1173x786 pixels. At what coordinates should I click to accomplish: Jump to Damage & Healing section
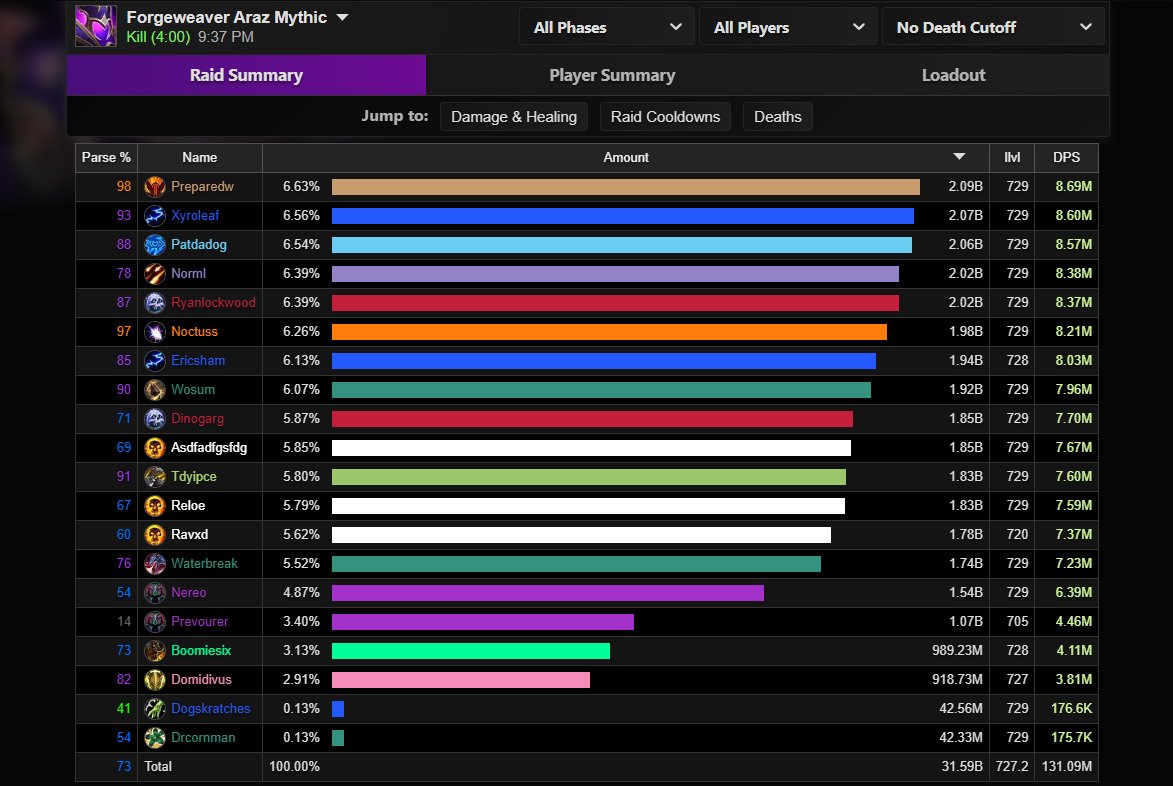click(x=514, y=117)
